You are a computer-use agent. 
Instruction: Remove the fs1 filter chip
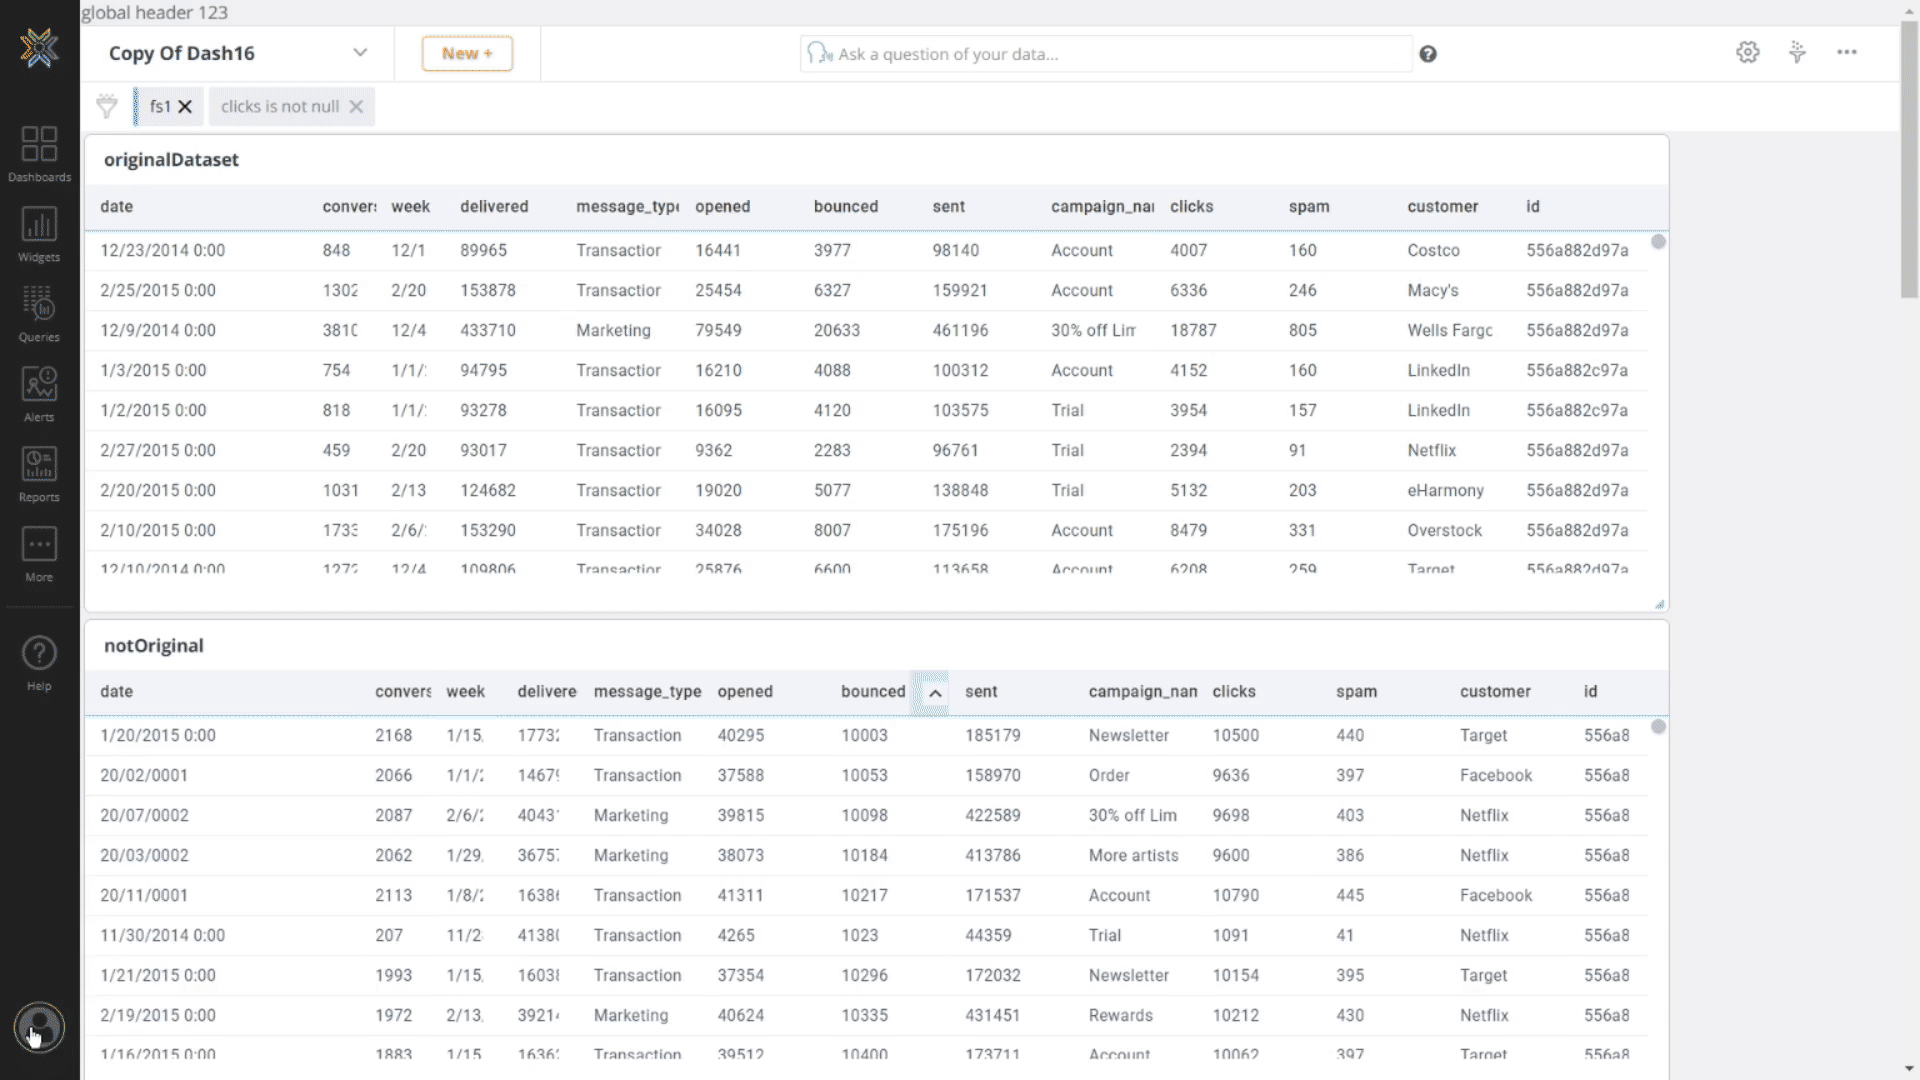(185, 107)
